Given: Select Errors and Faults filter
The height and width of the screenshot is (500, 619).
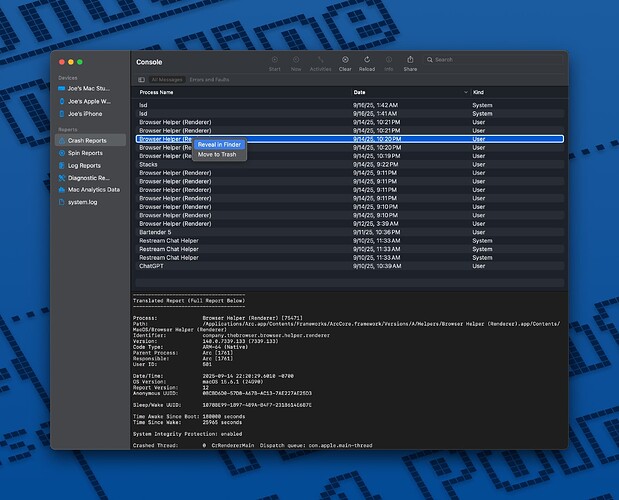Looking at the screenshot, I should 207,79.
